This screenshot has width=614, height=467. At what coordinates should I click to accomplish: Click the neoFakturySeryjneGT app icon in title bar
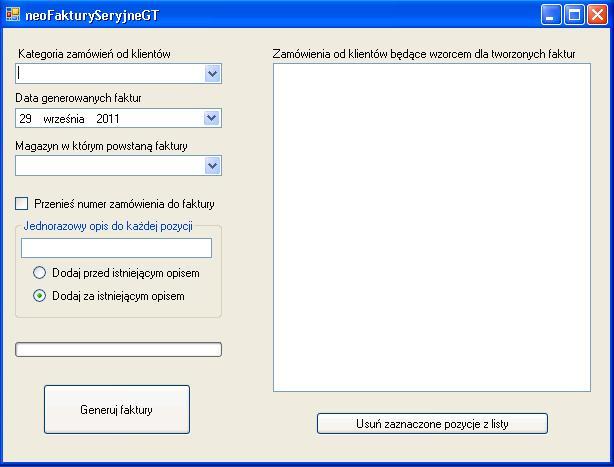(13, 14)
